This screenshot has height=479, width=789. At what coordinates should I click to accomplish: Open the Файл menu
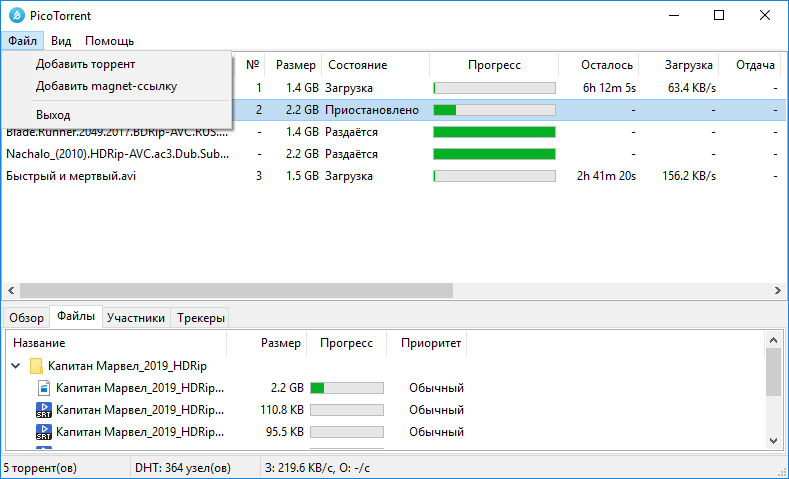click(x=23, y=41)
